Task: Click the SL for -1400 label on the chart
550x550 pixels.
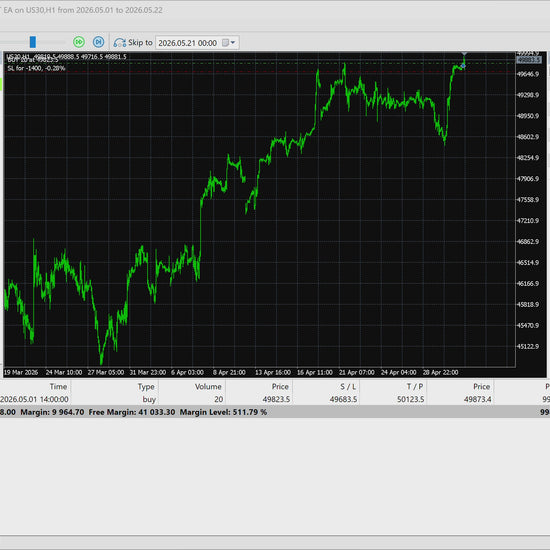Action: coord(36,68)
